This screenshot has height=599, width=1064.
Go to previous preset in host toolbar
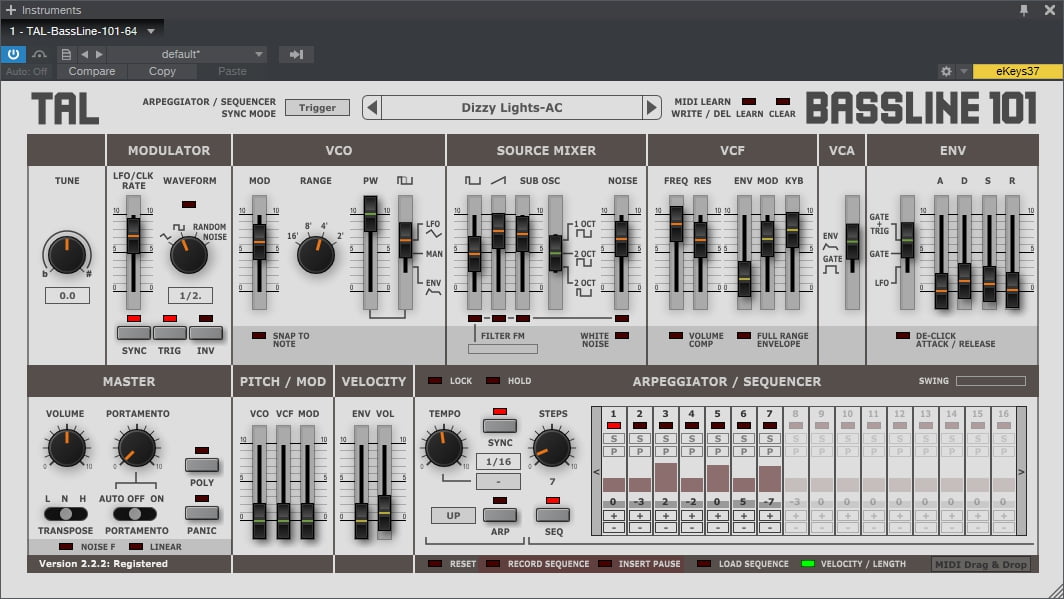tap(84, 54)
